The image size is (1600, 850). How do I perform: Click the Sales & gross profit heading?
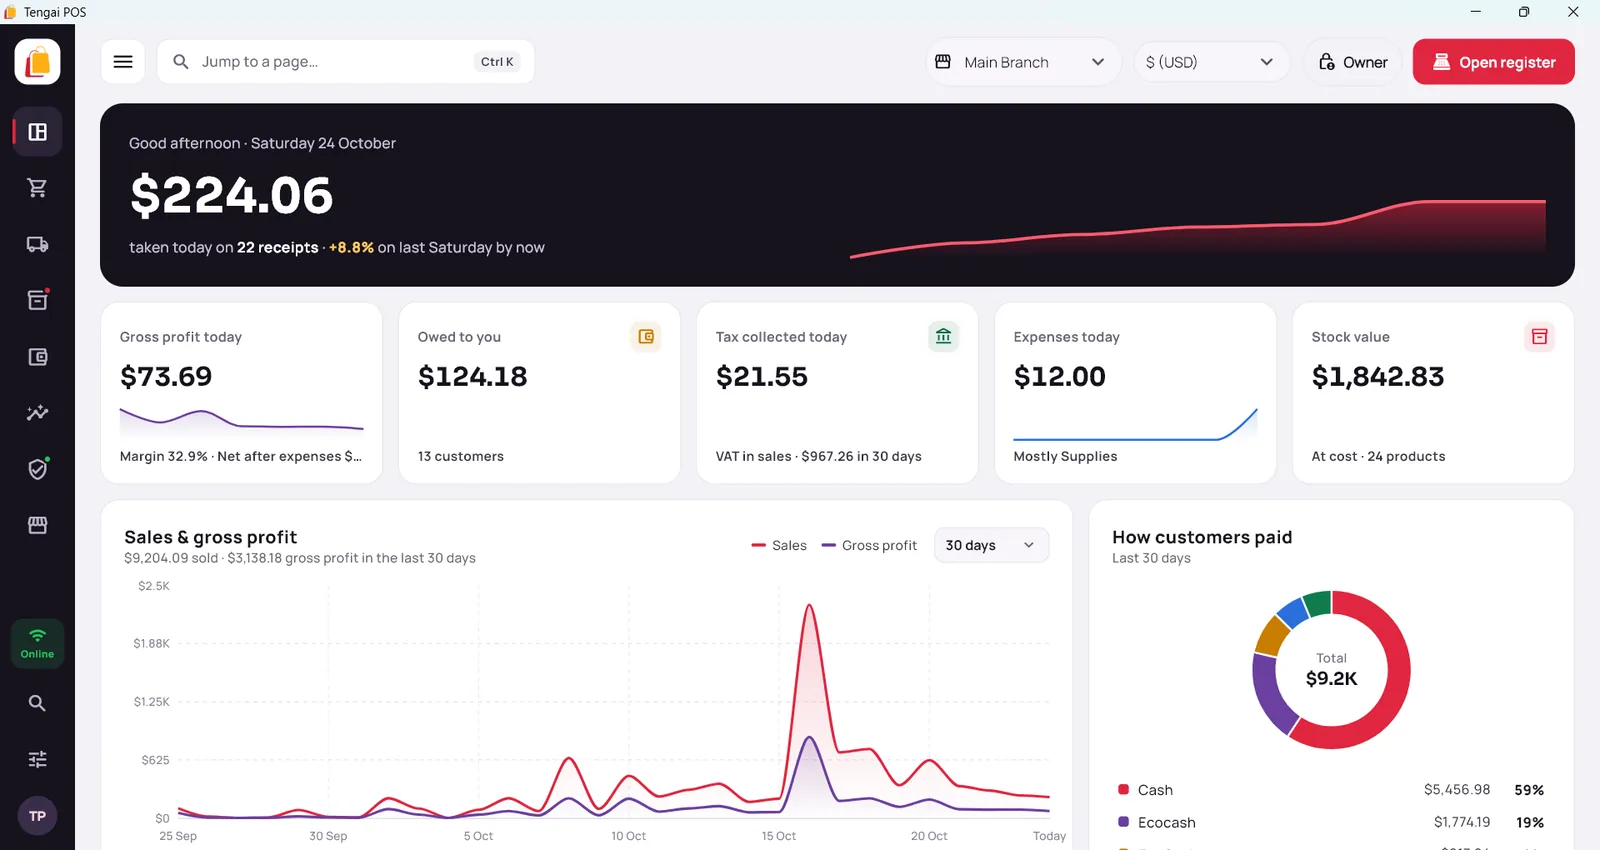coord(211,537)
